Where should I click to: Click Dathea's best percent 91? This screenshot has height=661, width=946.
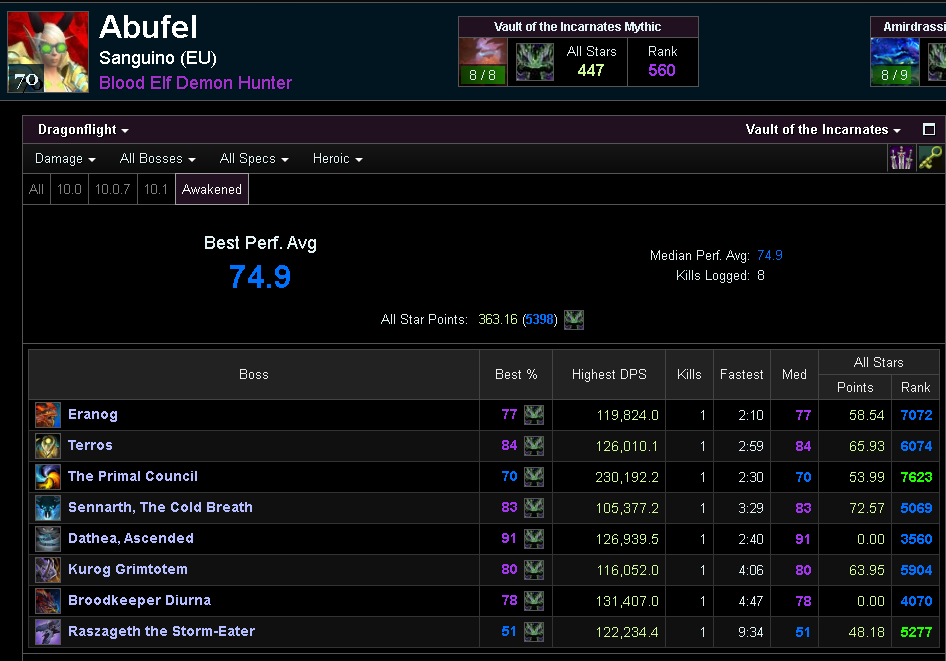509,539
